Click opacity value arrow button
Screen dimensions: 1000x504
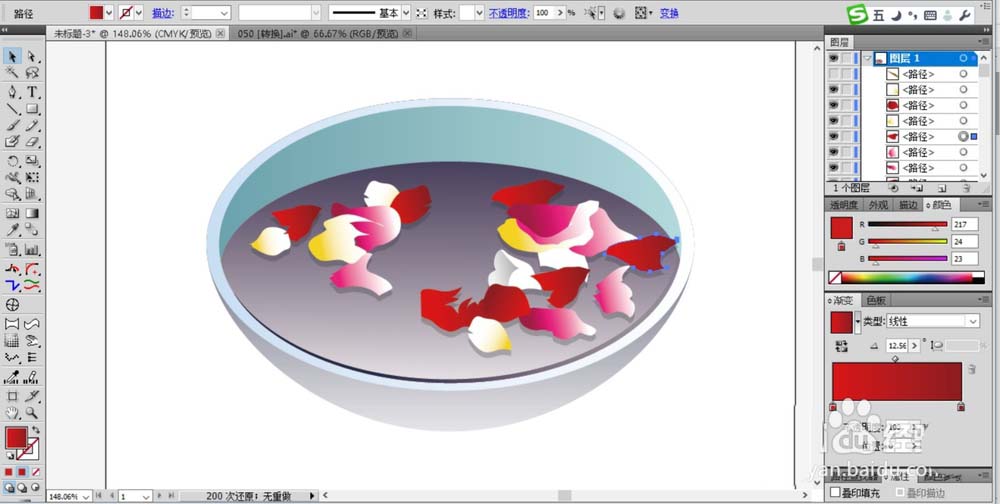pos(560,13)
